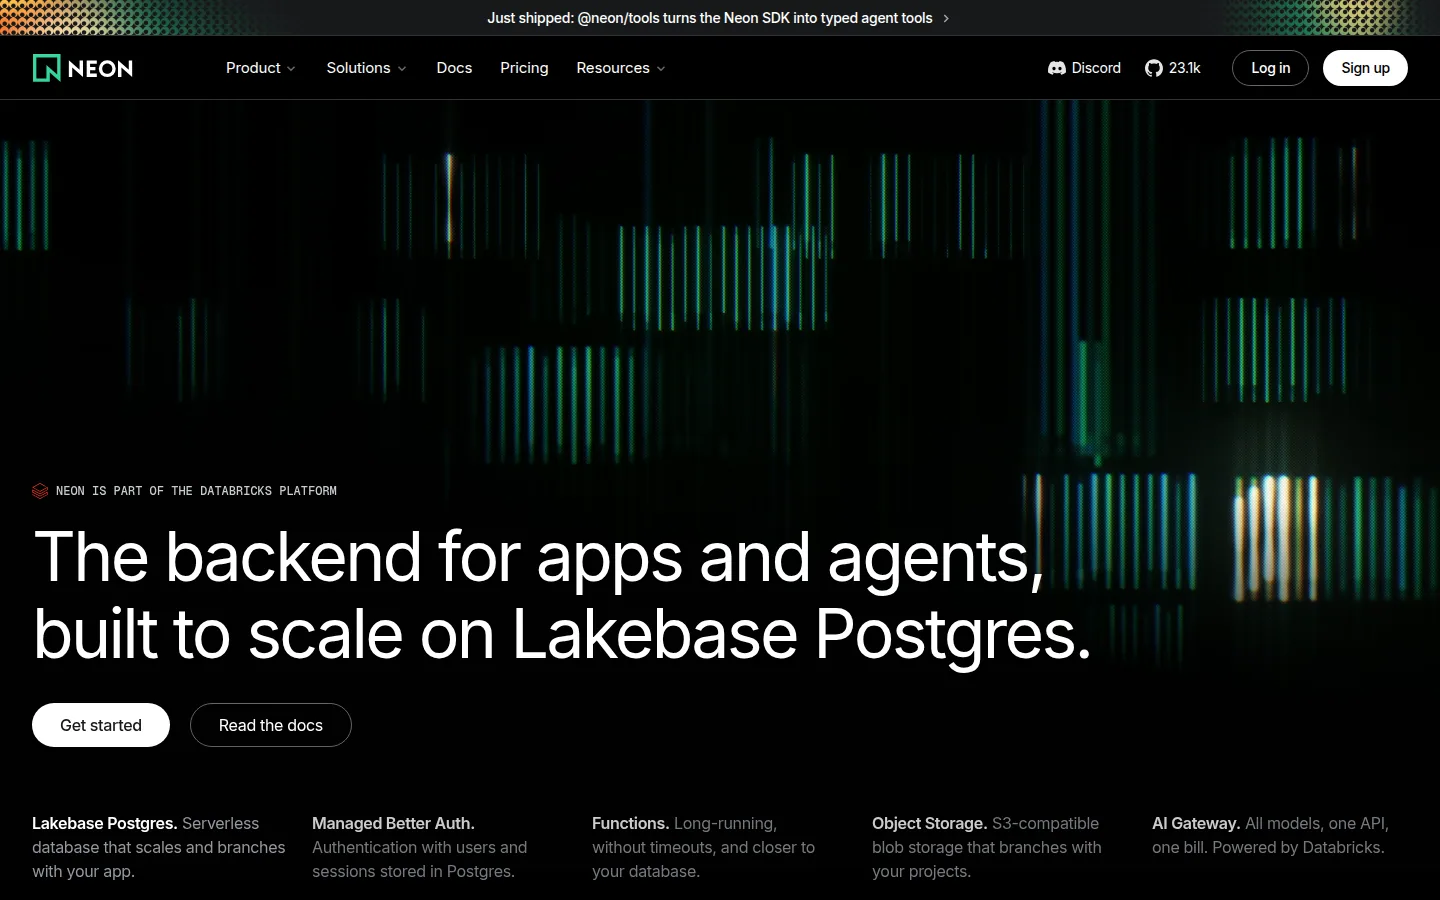
Task: Click the Object Storage feature text
Action: 987,847
